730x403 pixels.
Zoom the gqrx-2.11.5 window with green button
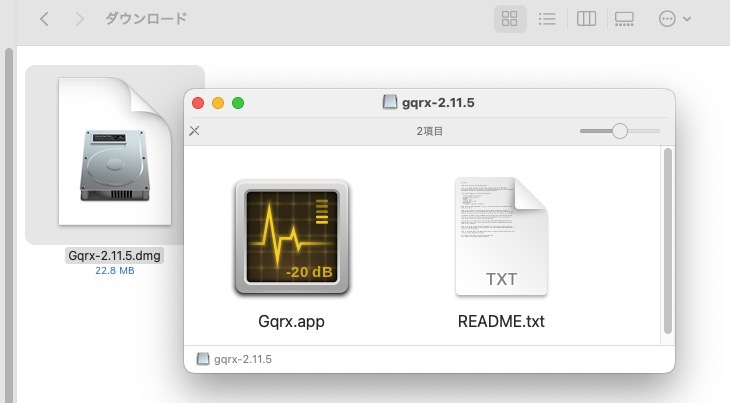tap(238, 103)
